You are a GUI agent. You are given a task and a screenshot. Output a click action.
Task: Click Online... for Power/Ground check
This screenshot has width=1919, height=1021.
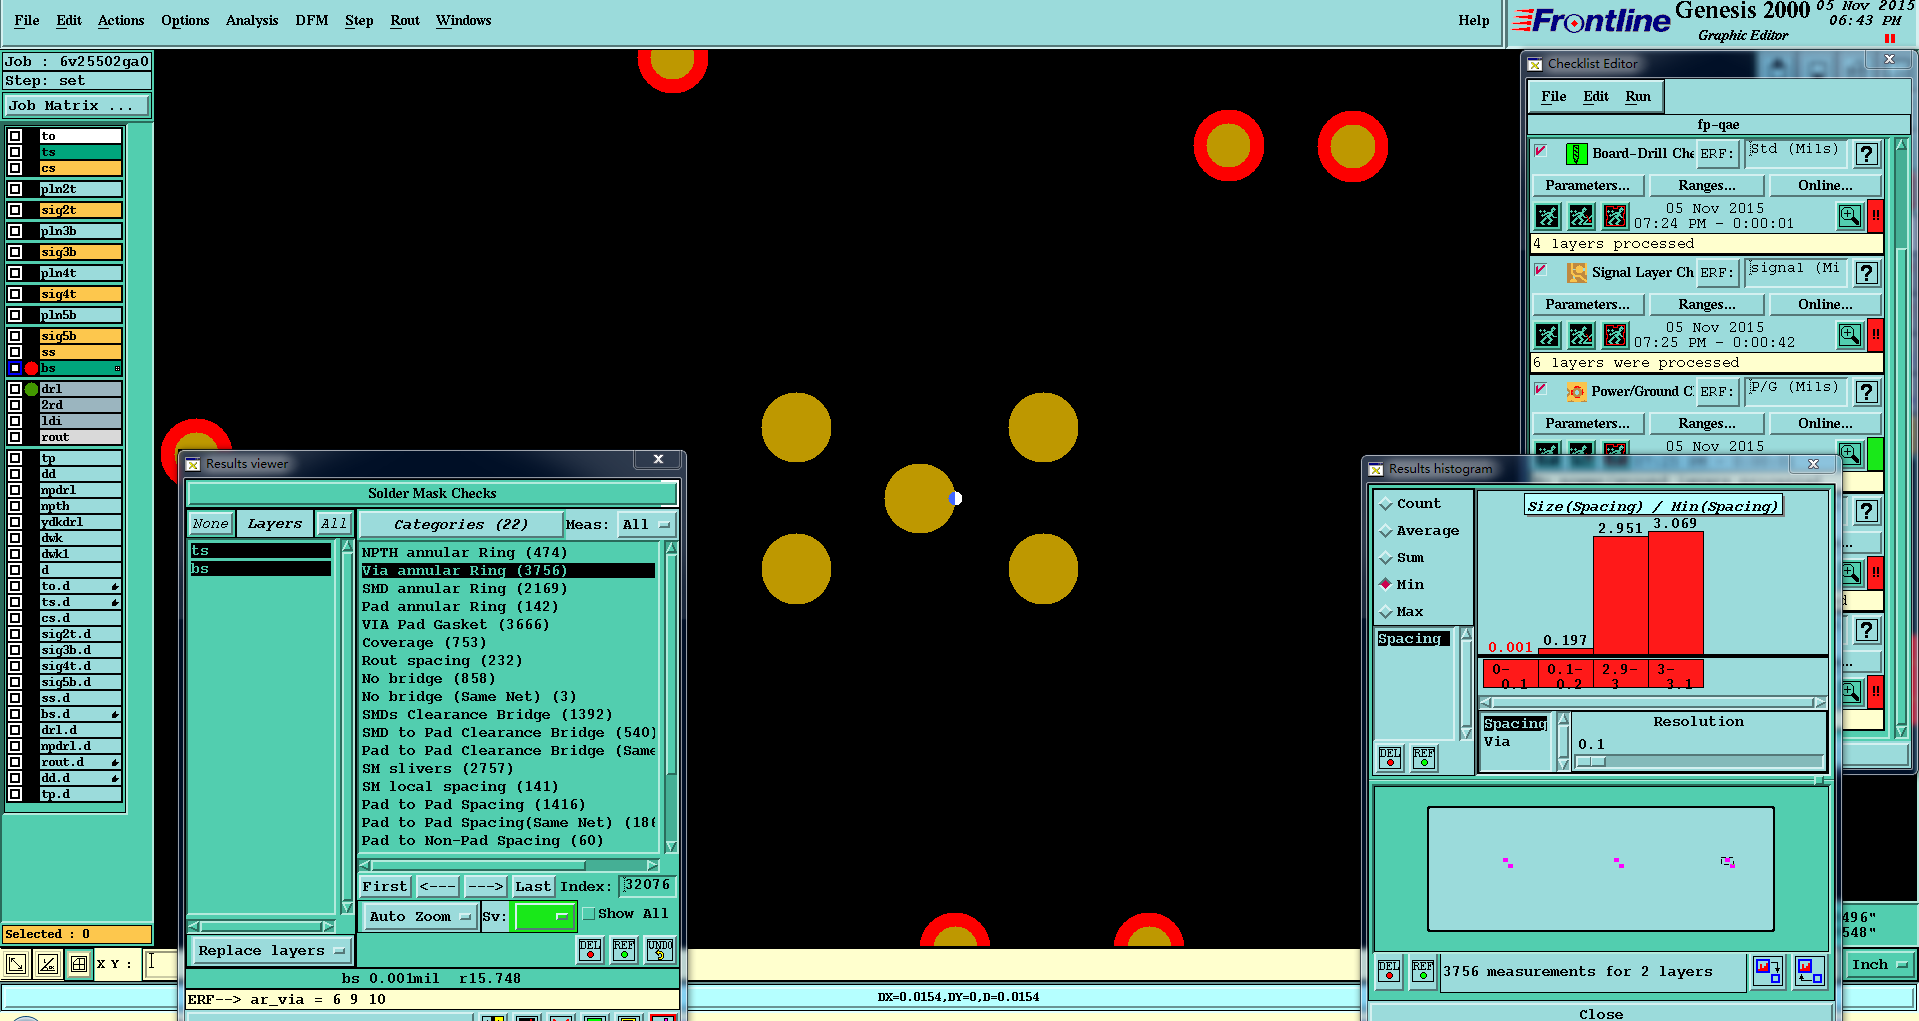point(1825,423)
